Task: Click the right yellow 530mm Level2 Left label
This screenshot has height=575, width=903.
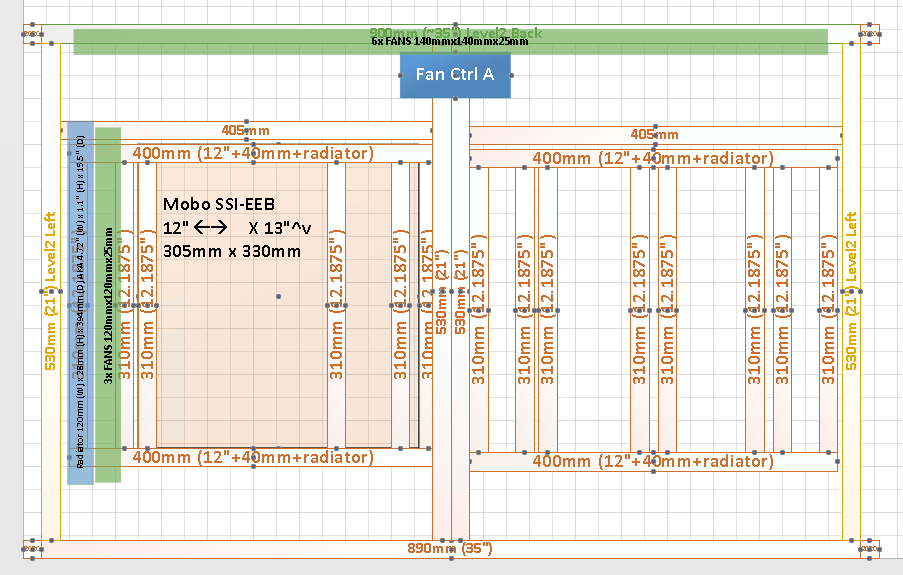Action: coord(853,291)
